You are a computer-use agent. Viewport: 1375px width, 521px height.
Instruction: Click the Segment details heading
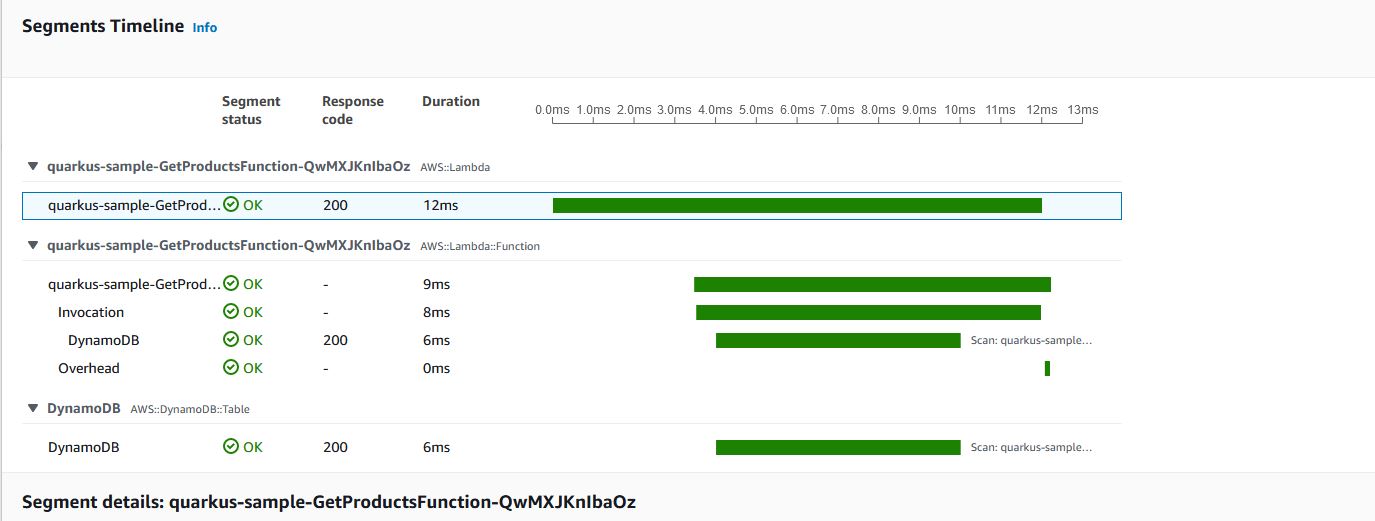[329, 501]
